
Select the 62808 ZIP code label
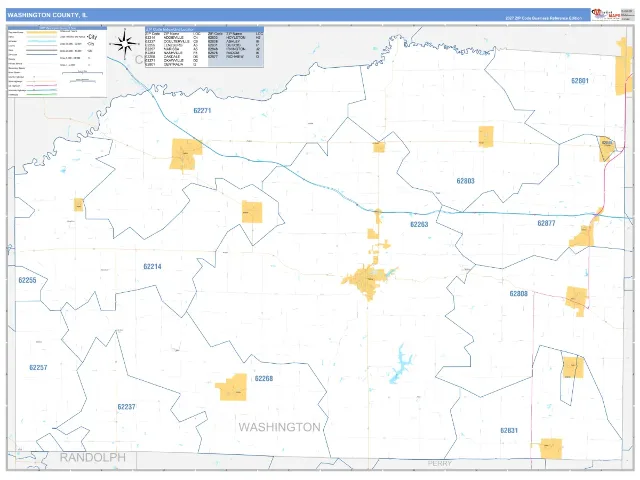pos(518,294)
